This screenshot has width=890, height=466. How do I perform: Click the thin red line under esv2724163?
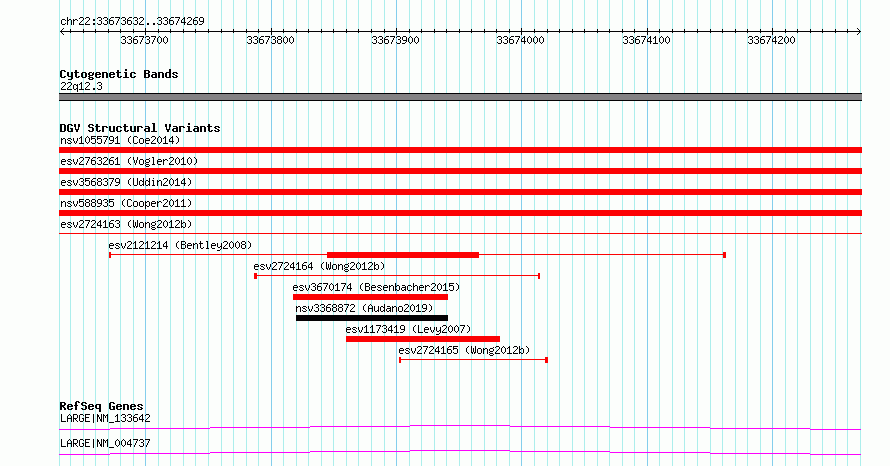tap(460, 233)
